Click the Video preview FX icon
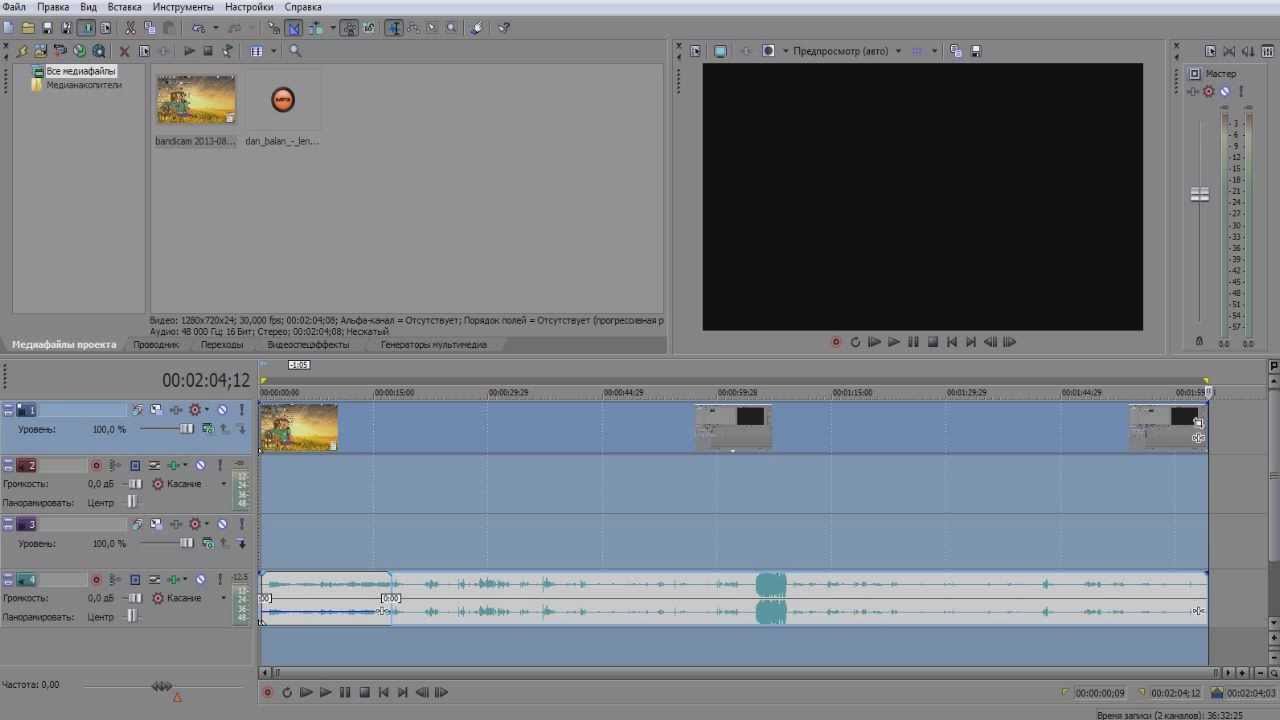This screenshot has height=720, width=1280. click(746, 51)
